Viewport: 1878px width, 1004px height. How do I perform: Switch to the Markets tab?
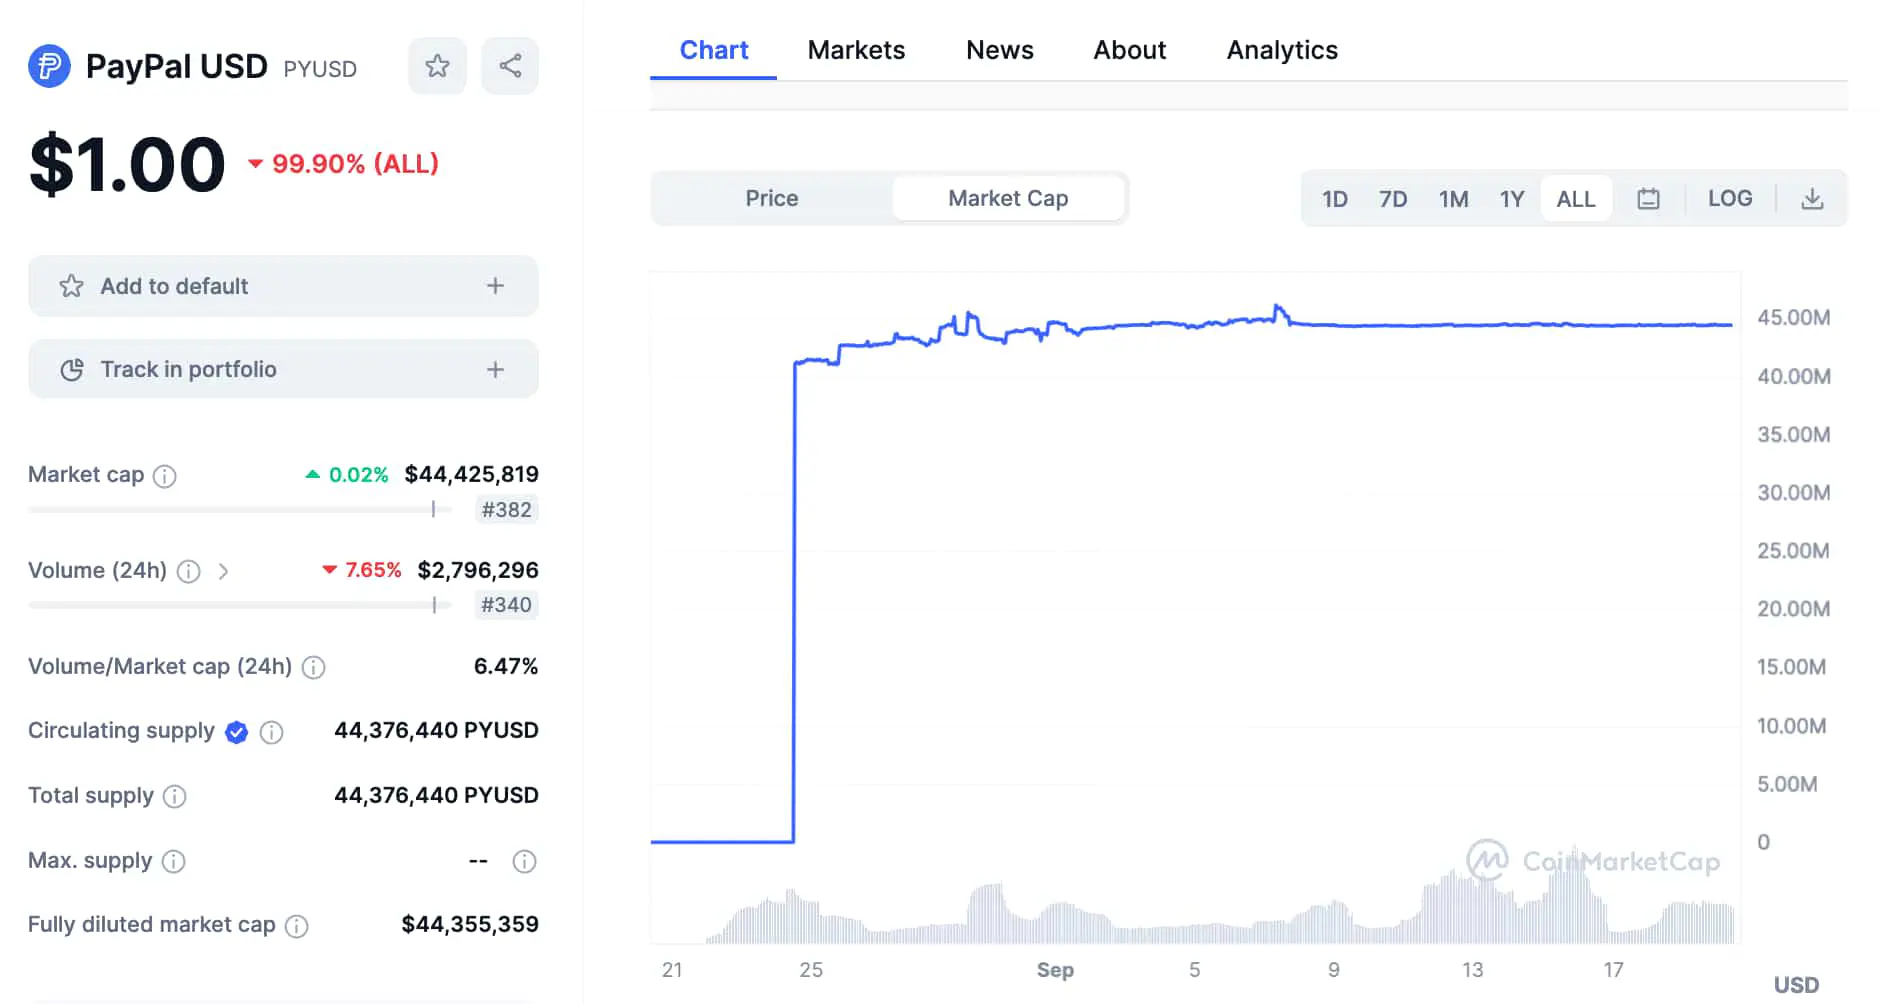click(x=856, y=49)
